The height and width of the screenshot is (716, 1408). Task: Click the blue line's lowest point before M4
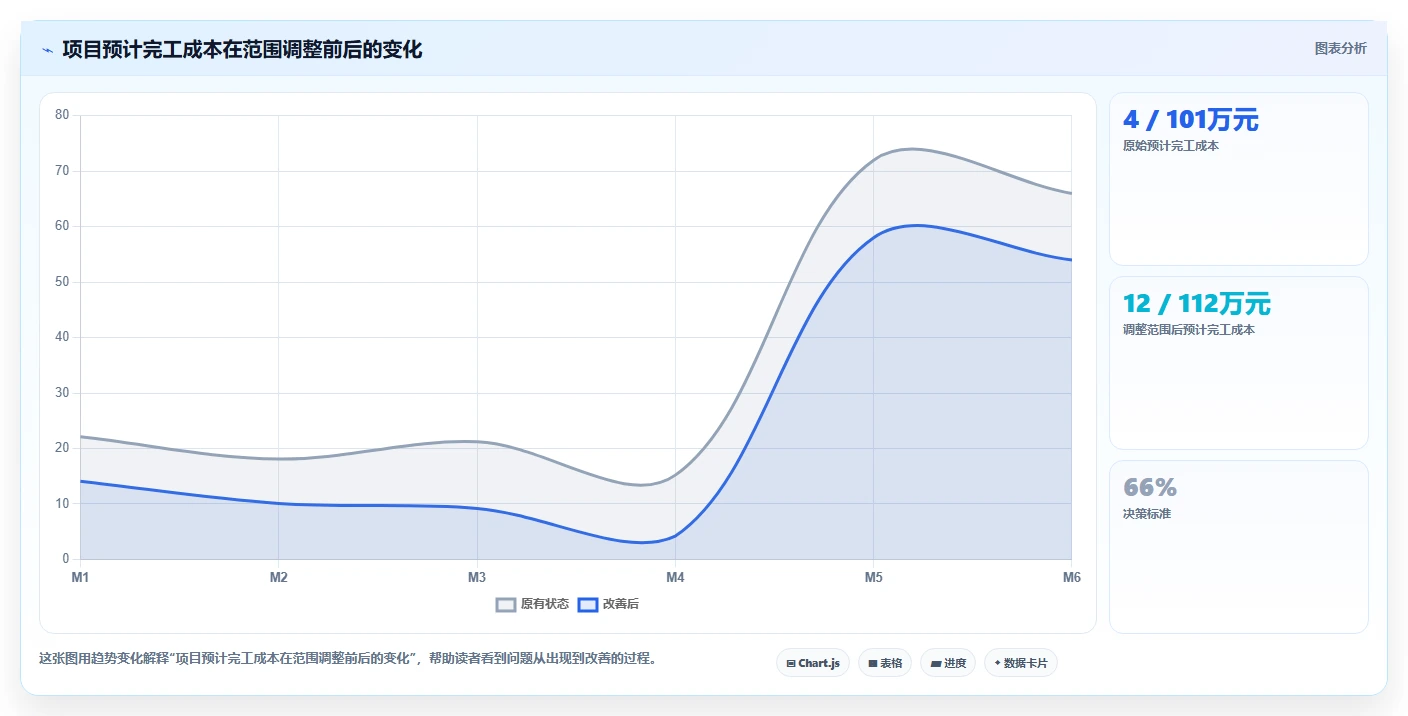click(640, 542)
